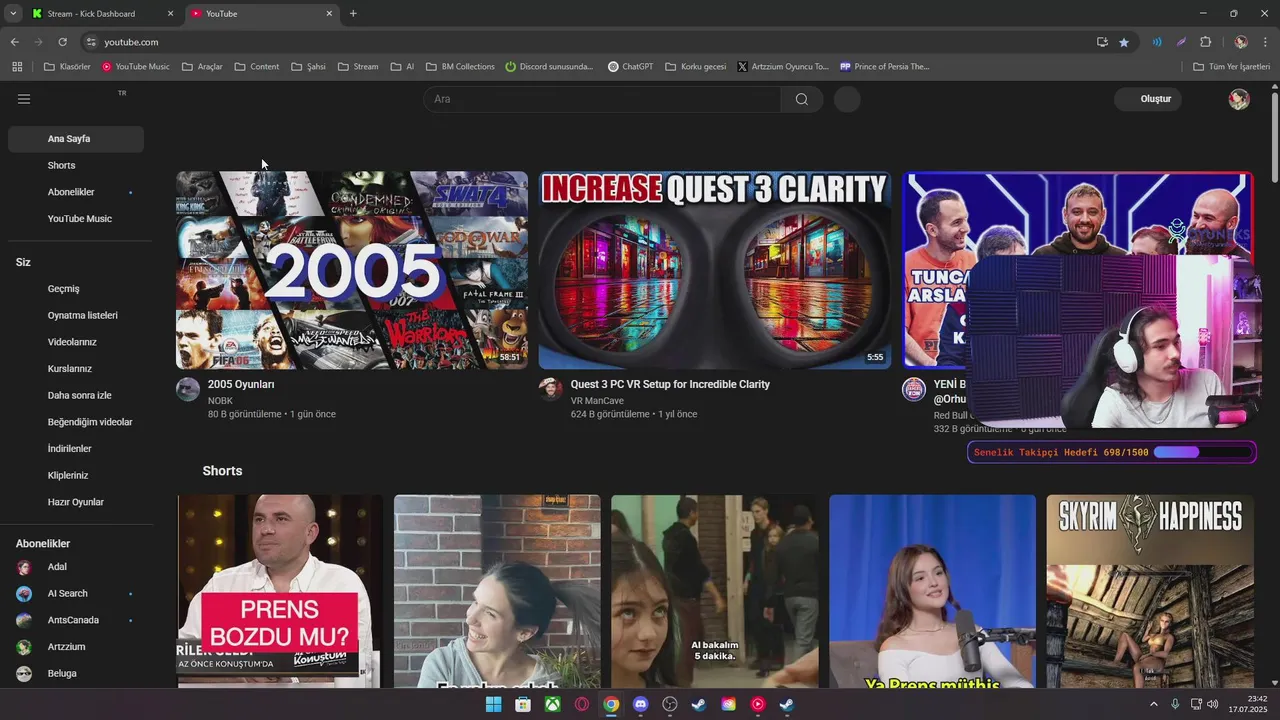Image resolution: width=1280 pixels, height=720 pixels.
Task: Open the Skyrim Happiness short
Action: click(x=1150, y=591)
